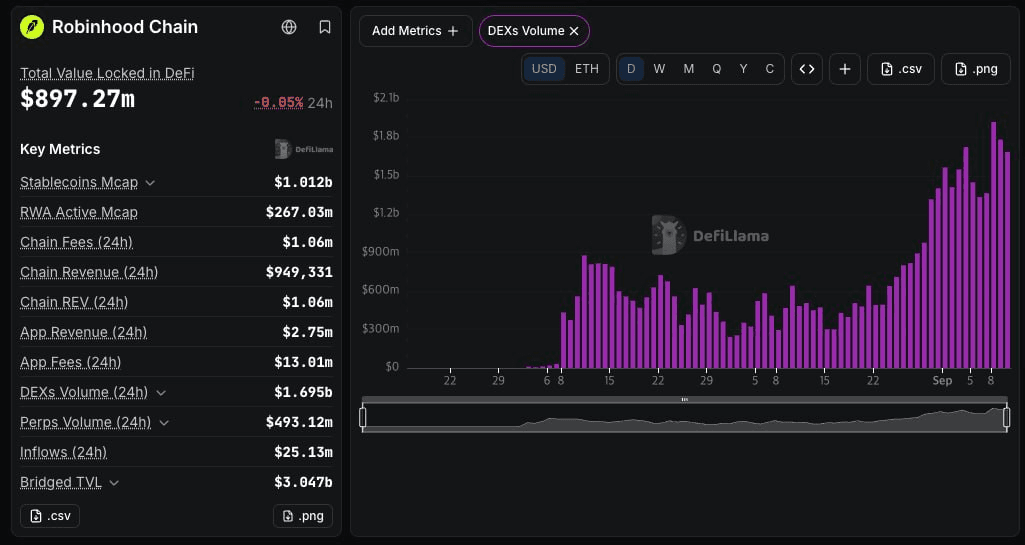This screenshot has height=545, width=1025.
Task: Expand the Bridged TVL chevron
Action: tap(114, 483)
